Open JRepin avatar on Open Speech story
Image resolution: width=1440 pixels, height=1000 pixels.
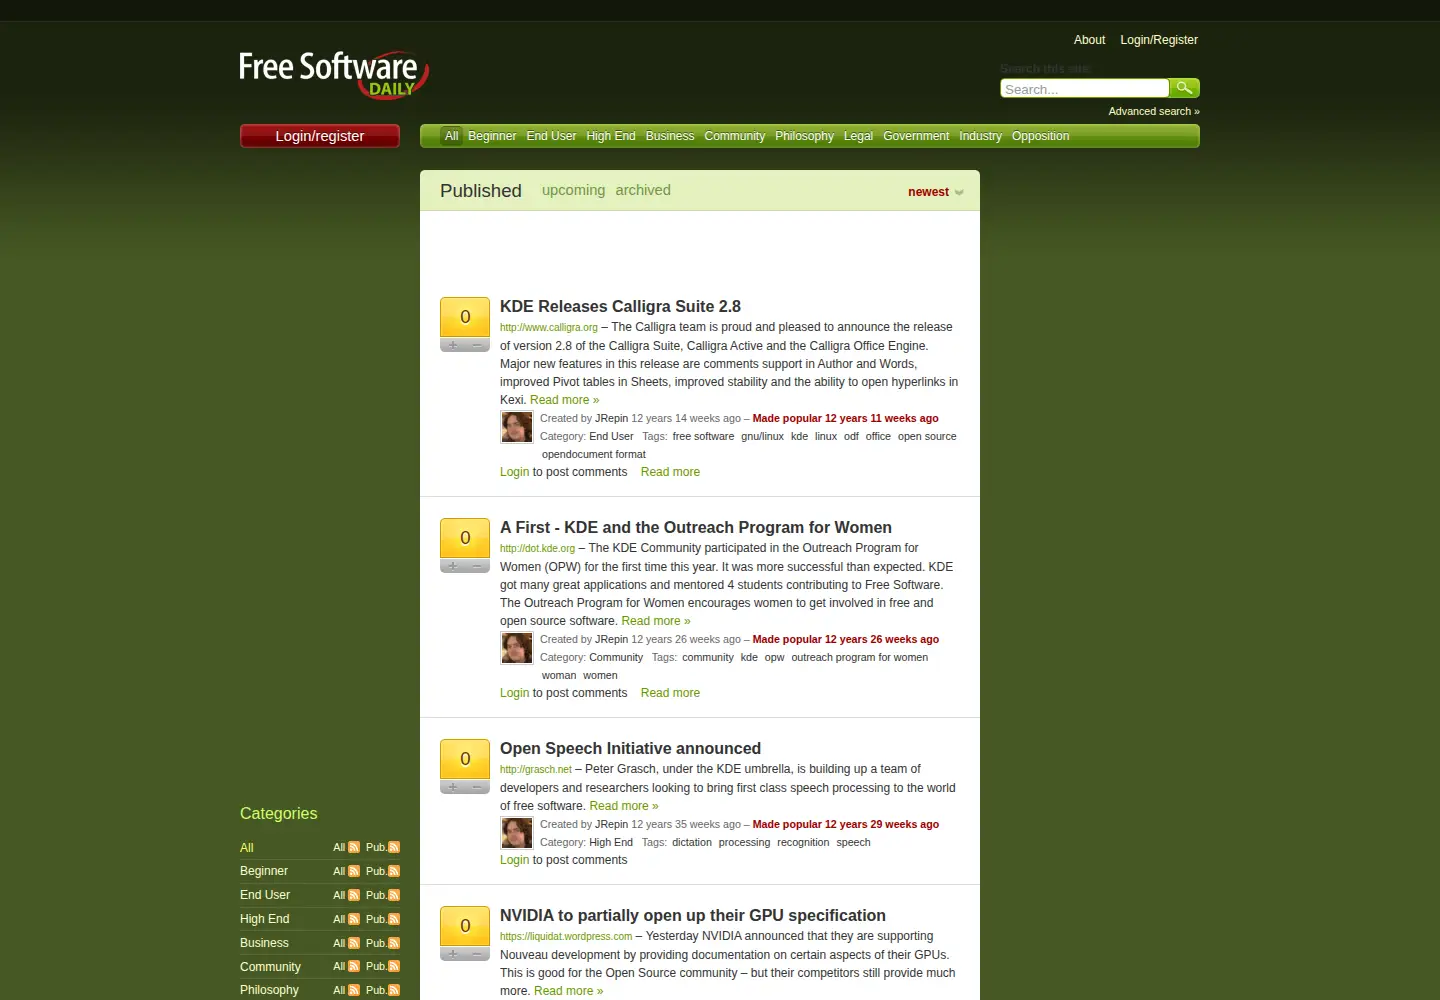pos(517,833)
